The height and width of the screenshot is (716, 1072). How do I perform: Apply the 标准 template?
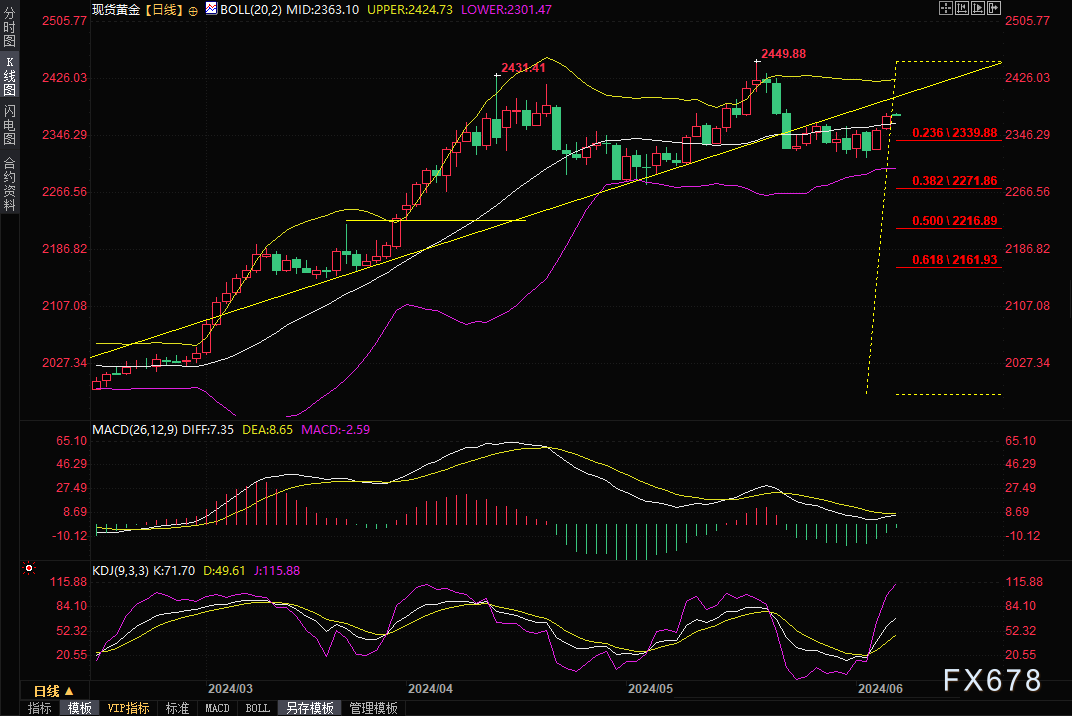coord(177,708)
